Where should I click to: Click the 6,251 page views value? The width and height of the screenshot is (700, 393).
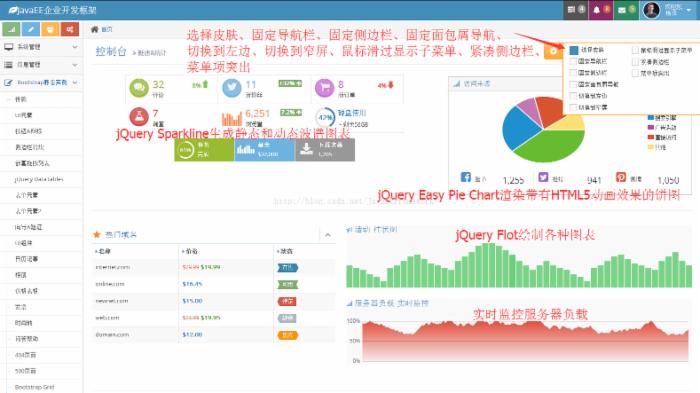point(257,113)
